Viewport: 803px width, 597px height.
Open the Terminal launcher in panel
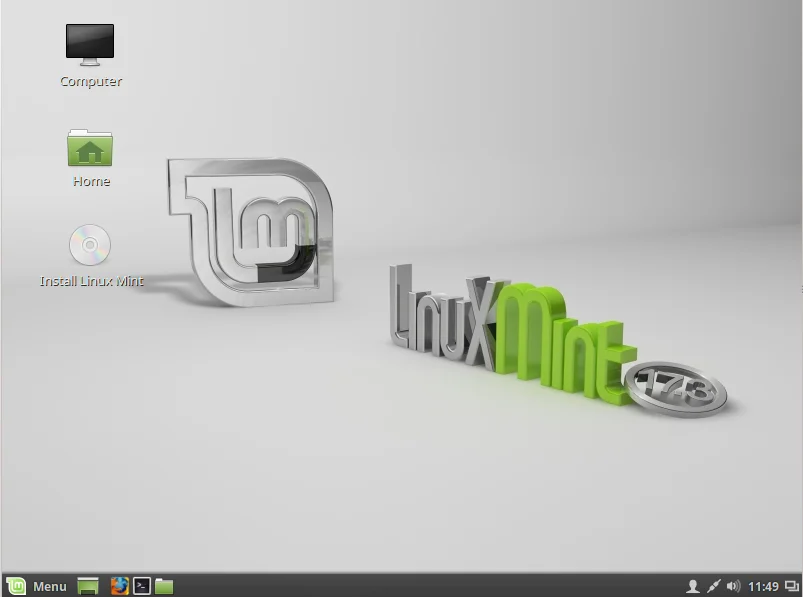142,586
